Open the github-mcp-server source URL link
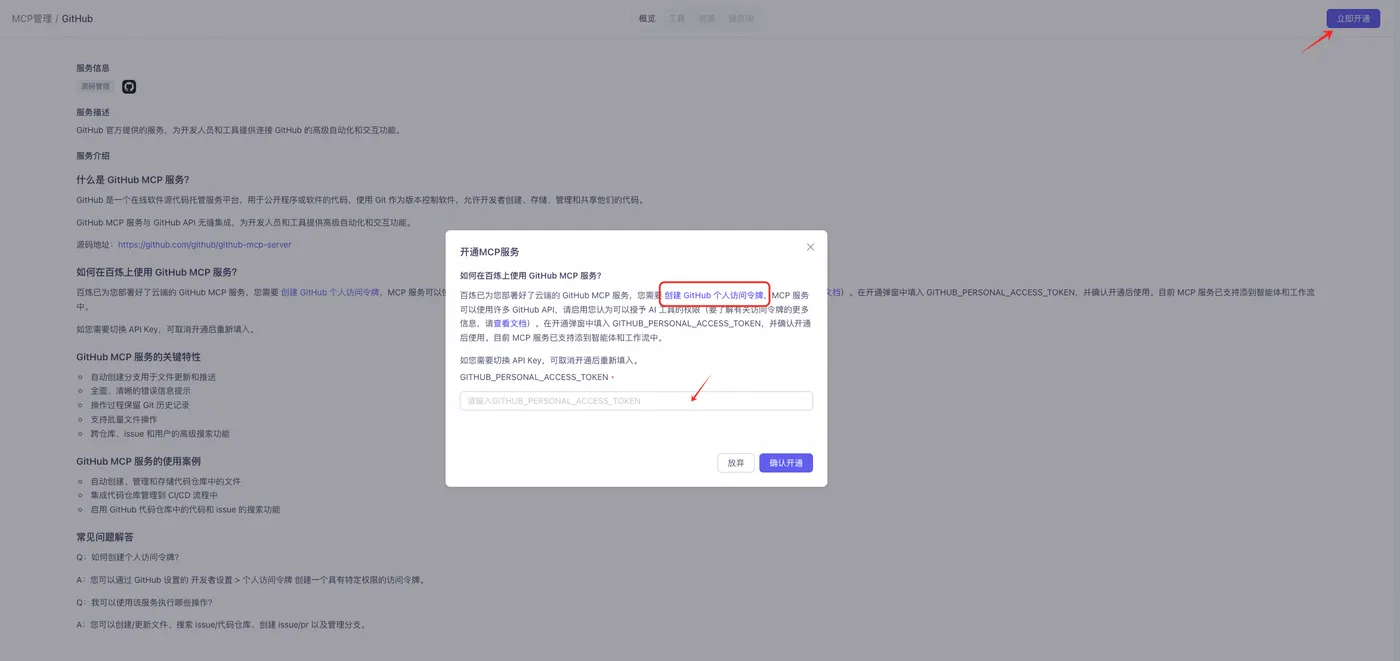This screenshot has height=661, width=1400. click(x=205, y=245)
